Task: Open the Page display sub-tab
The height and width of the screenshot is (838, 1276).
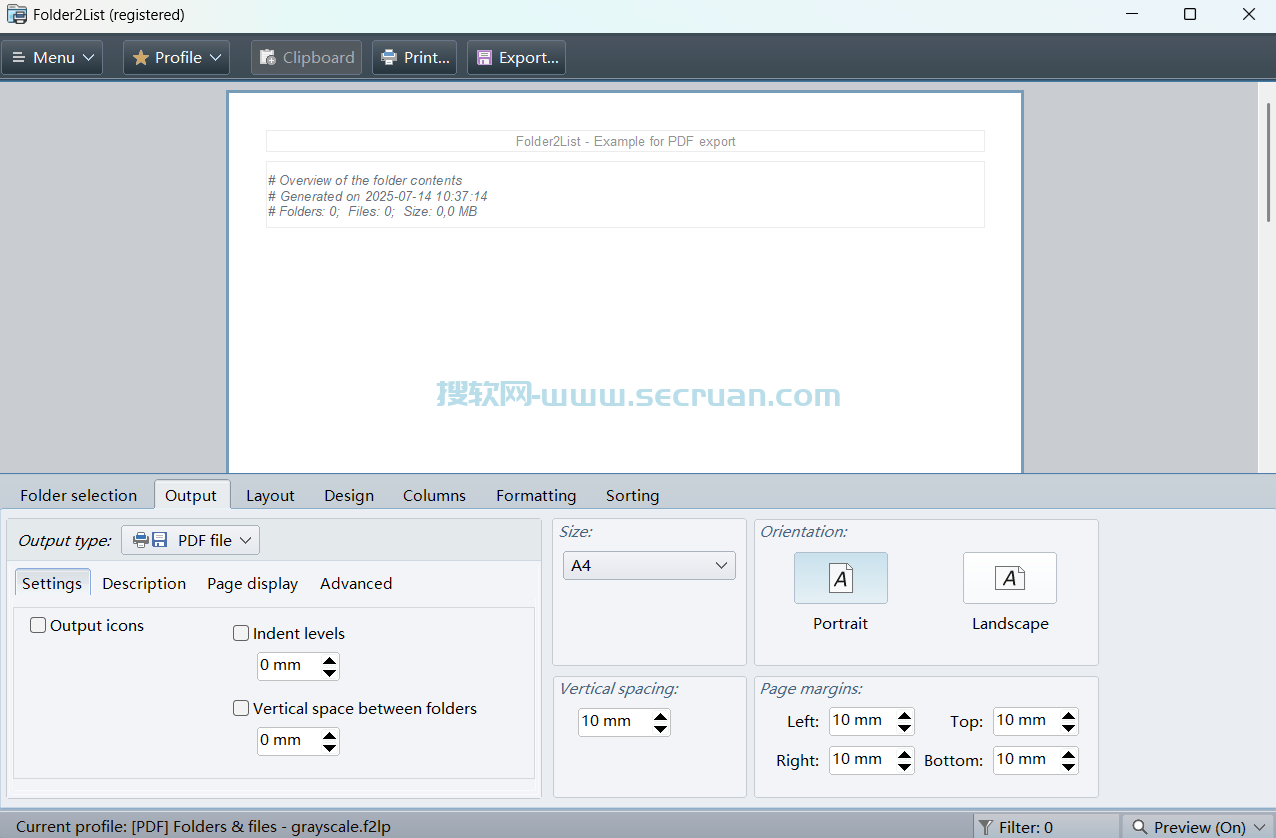Action: 252,583
